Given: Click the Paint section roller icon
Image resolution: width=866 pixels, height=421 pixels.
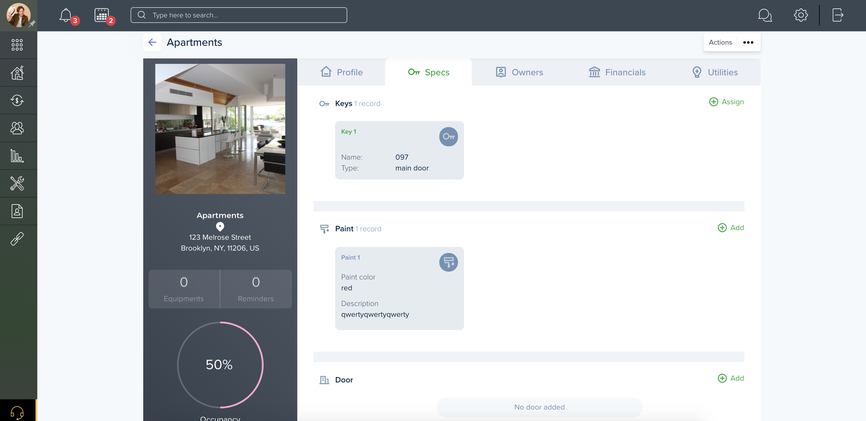Looking at the screenshot, I should [x=324, y=229].
